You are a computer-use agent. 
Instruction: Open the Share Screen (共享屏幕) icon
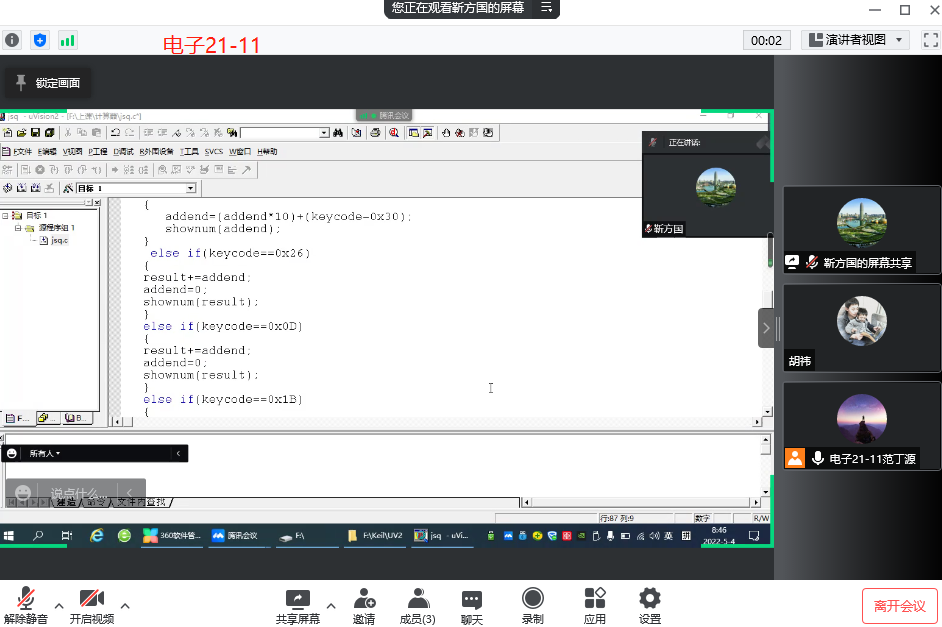pos(298,599)
